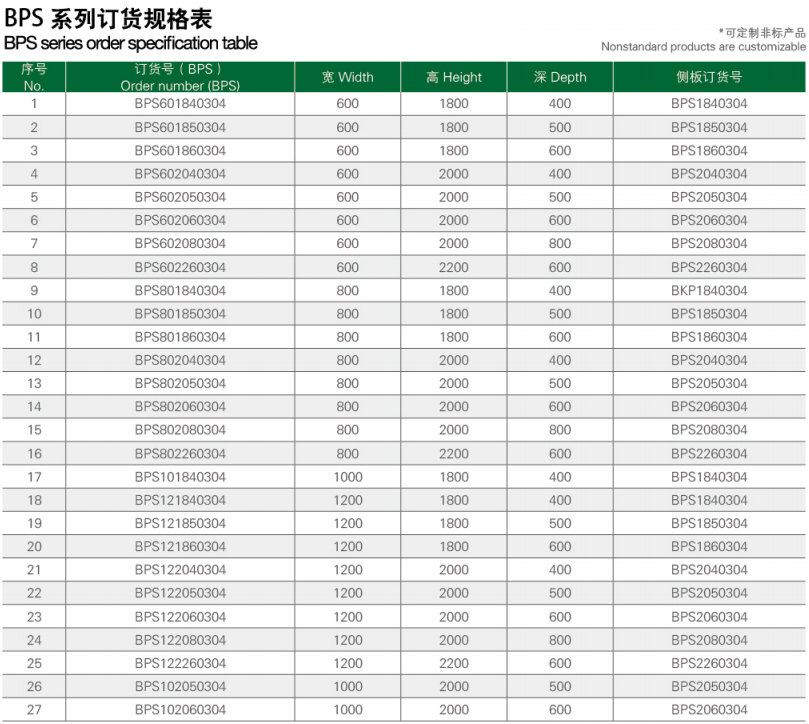809x724 pixels.
Task: Click width value 1200 in row 18
Action: pyautogui.click(x=348, y=500)
